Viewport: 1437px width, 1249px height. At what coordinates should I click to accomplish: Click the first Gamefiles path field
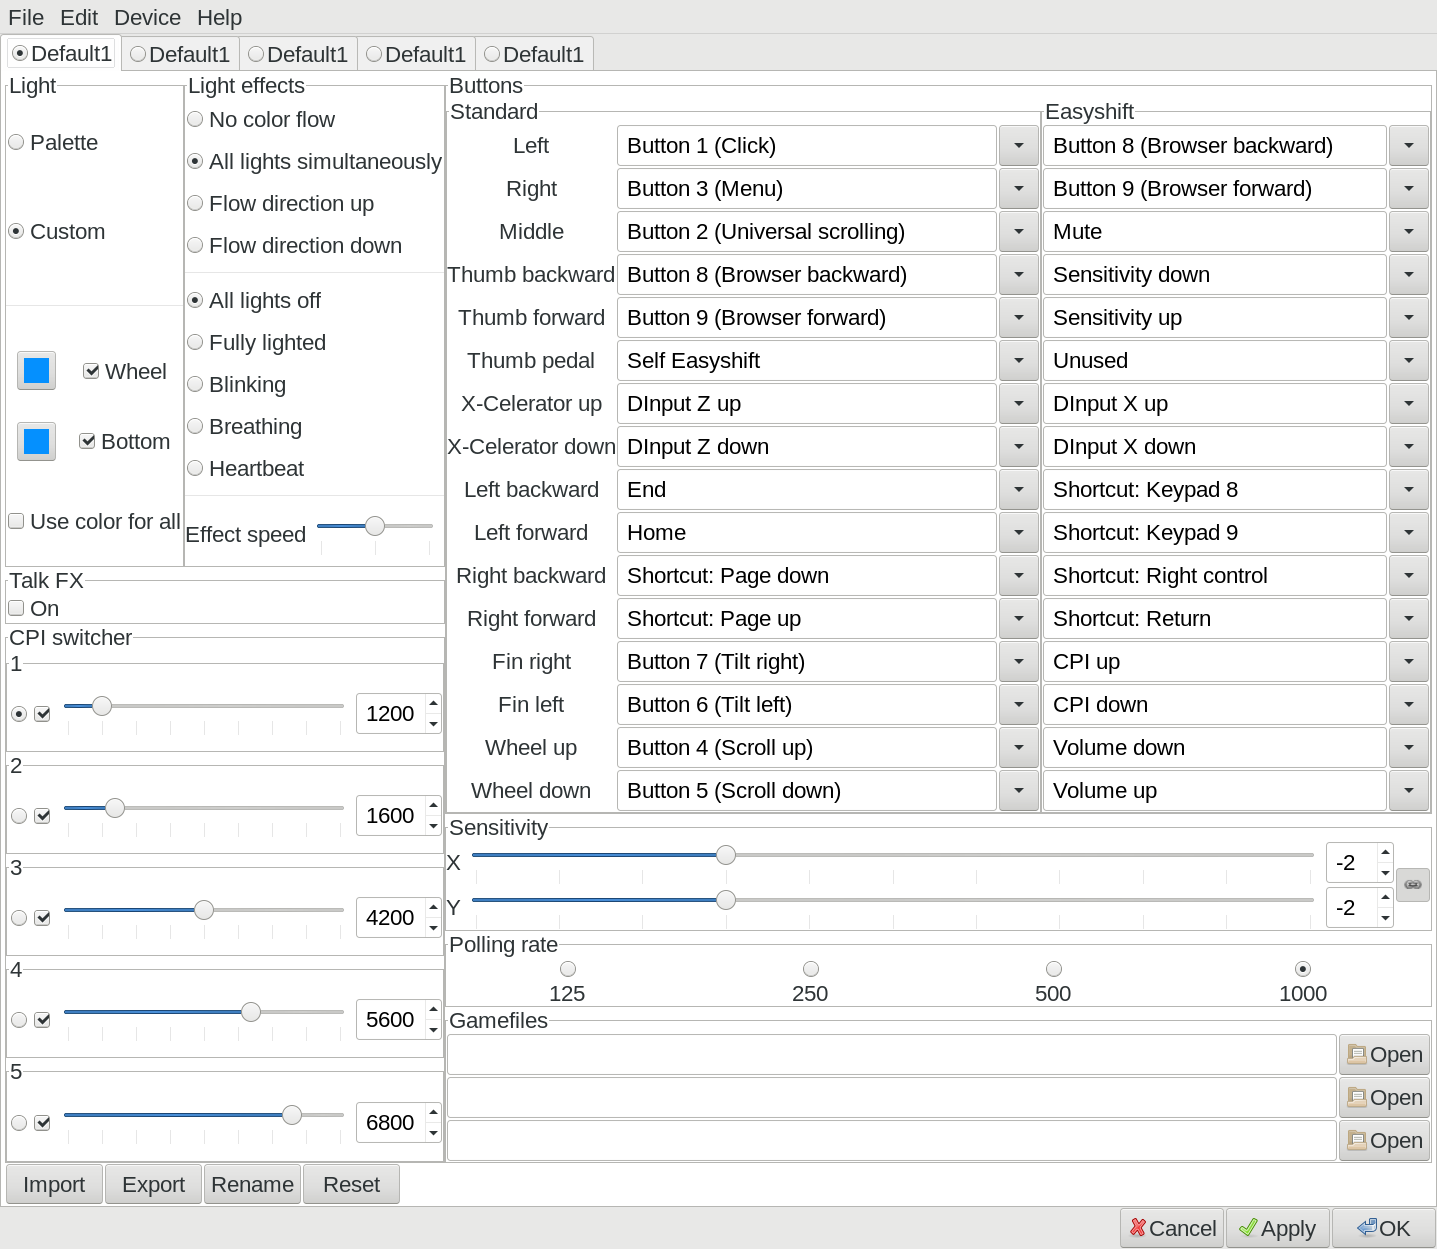pos(892,1054)
